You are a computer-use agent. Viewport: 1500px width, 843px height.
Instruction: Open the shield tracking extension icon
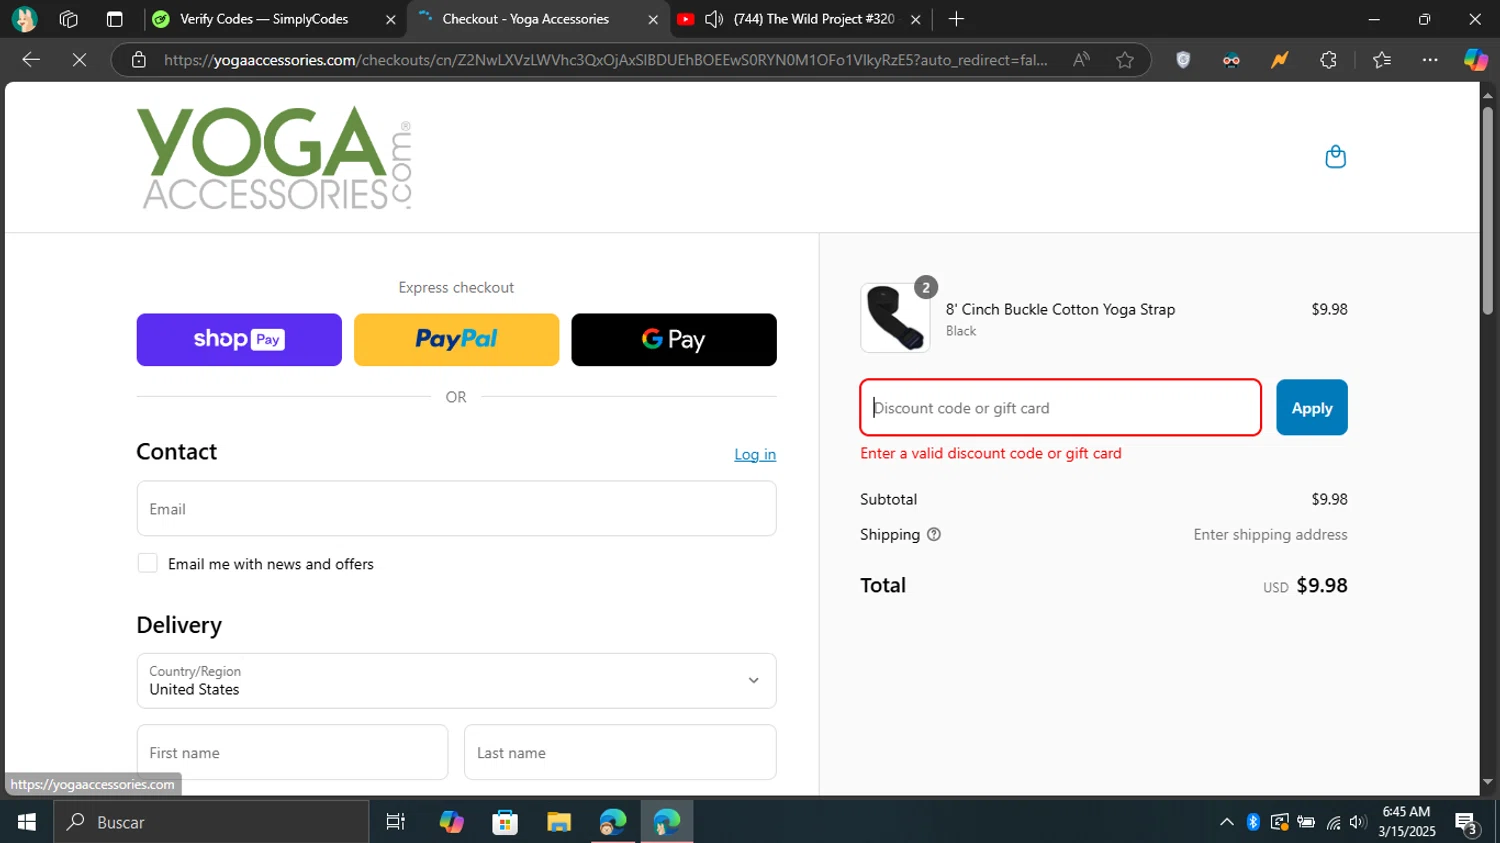coord(1183,60)
